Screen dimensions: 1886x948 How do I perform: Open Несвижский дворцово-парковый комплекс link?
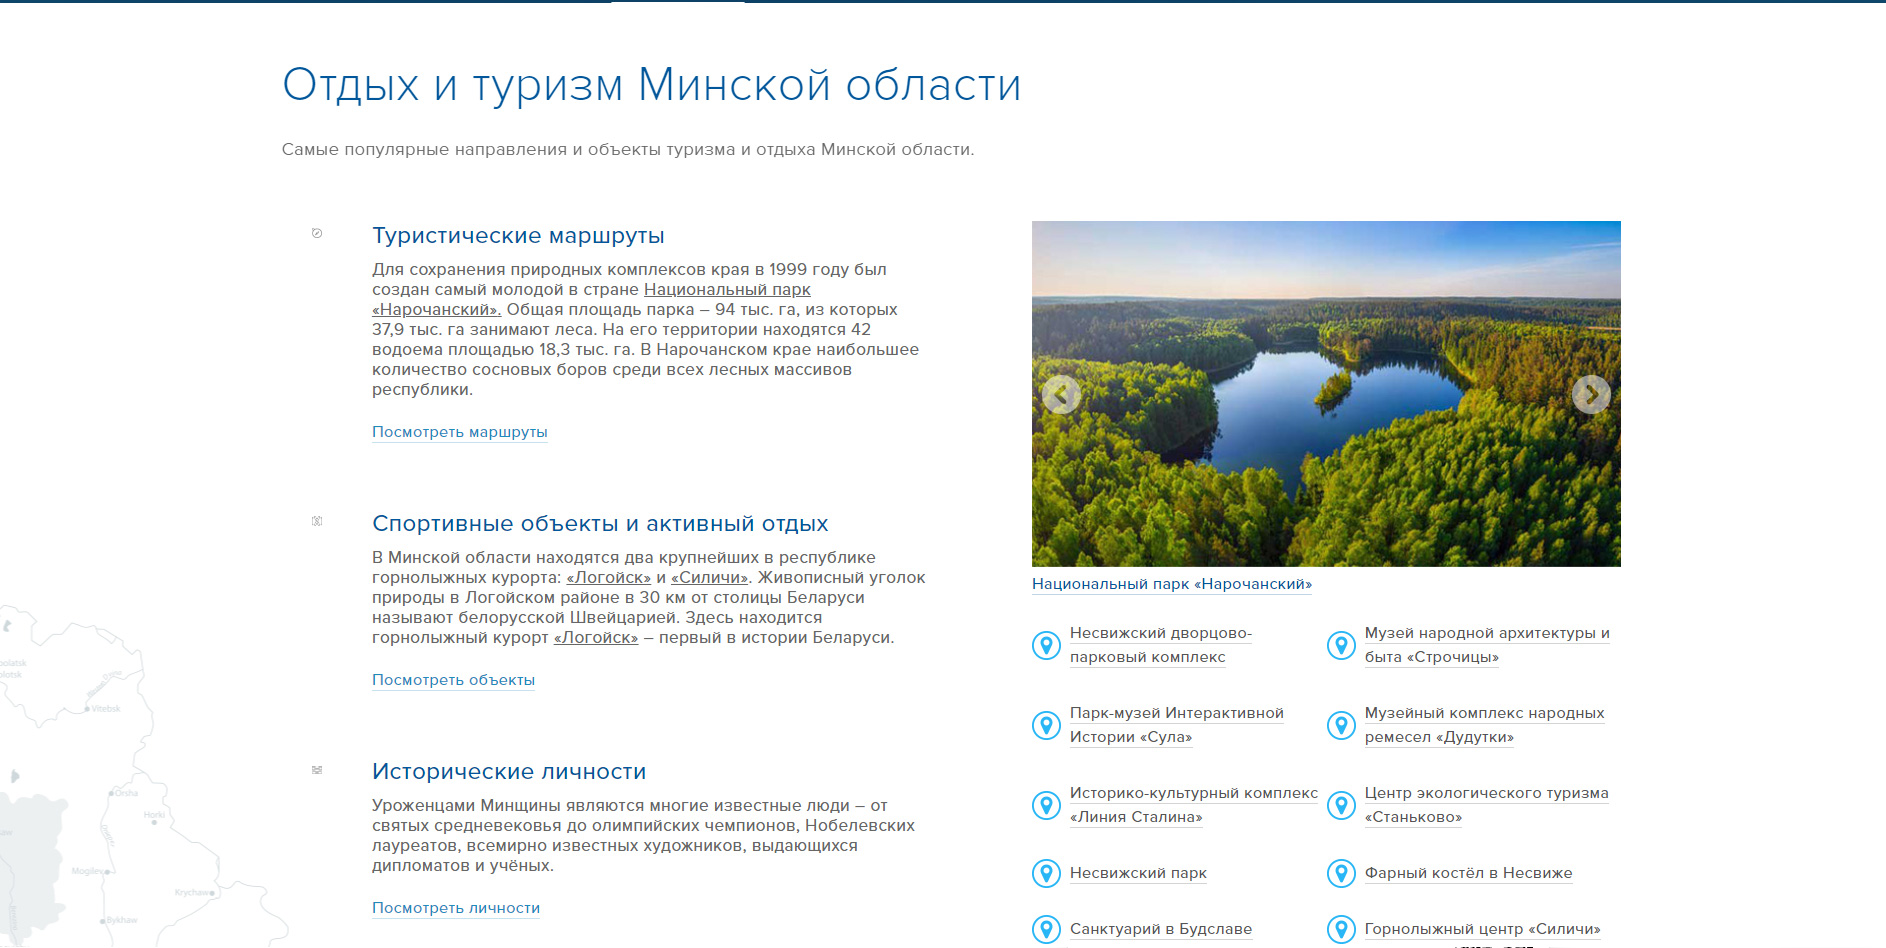point(1161,645)
